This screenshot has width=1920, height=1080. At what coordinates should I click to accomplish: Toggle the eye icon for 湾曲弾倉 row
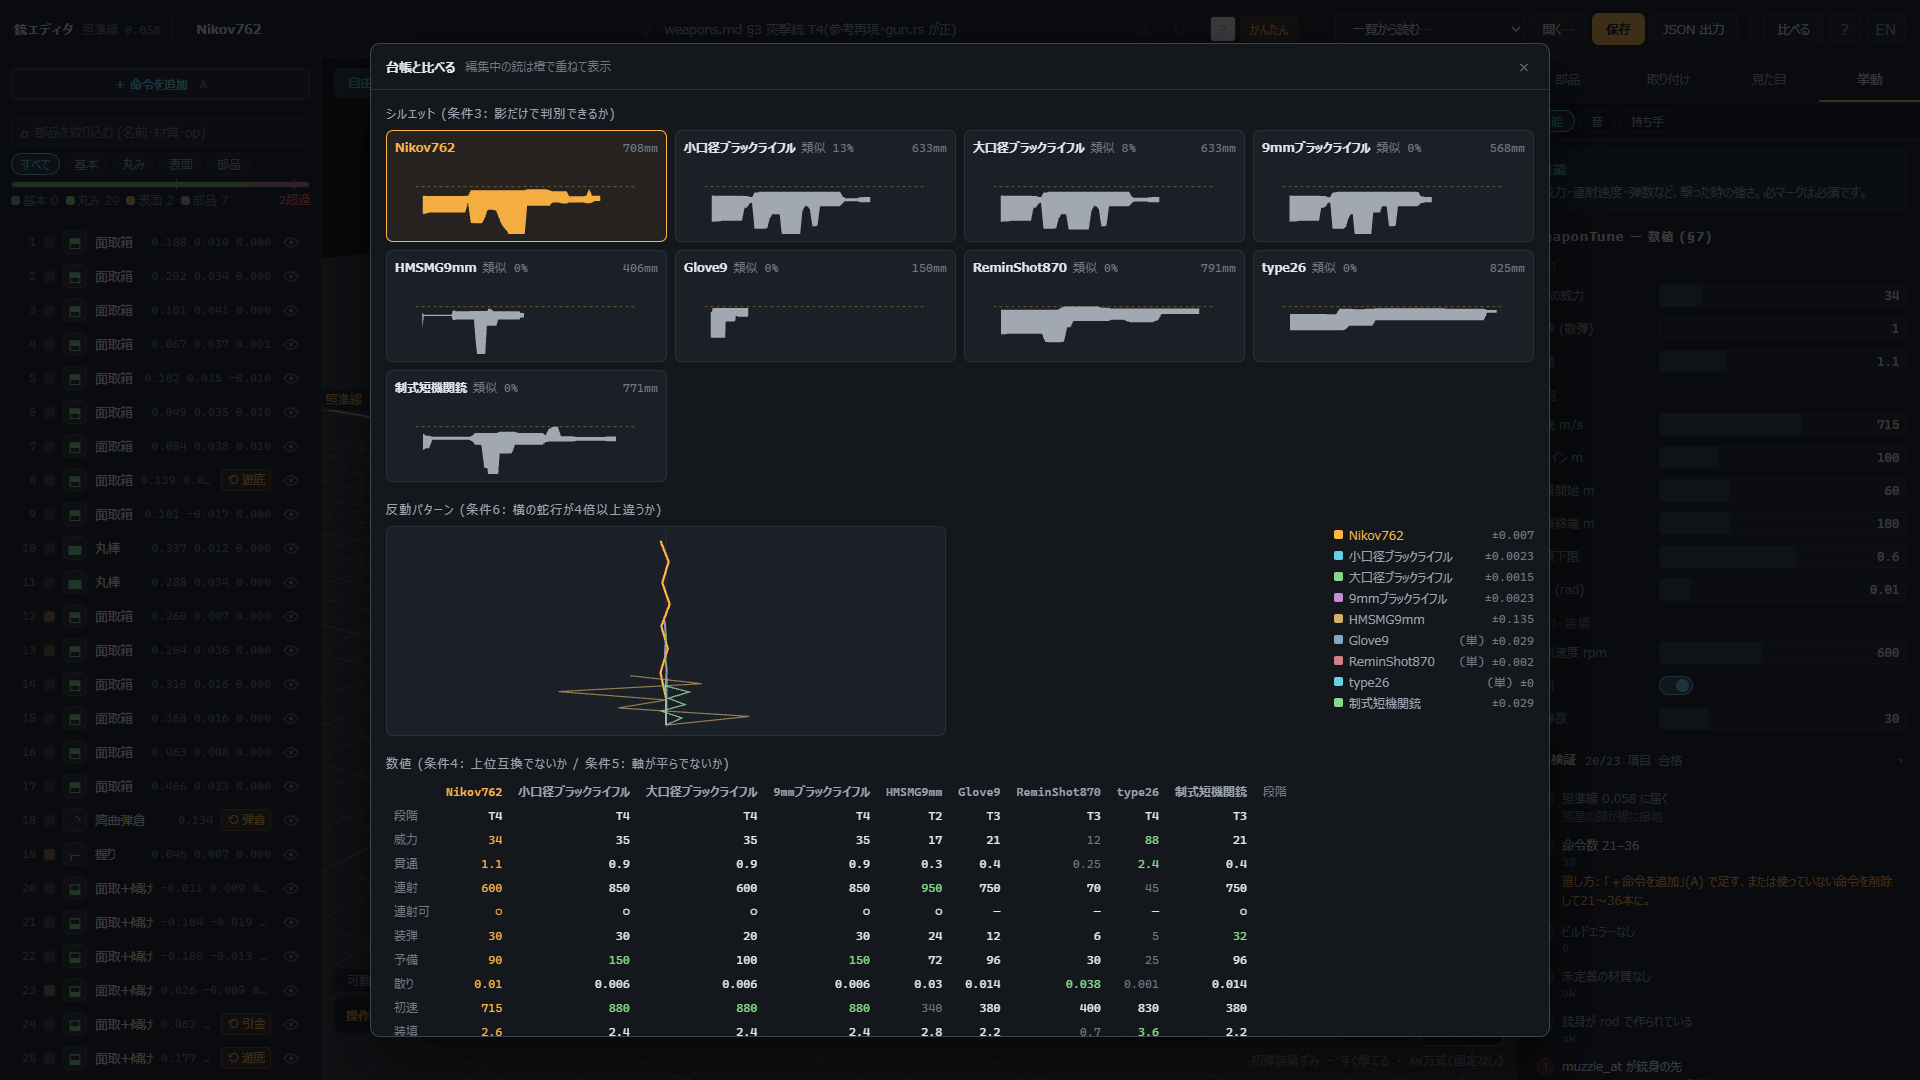pos(291,820)
